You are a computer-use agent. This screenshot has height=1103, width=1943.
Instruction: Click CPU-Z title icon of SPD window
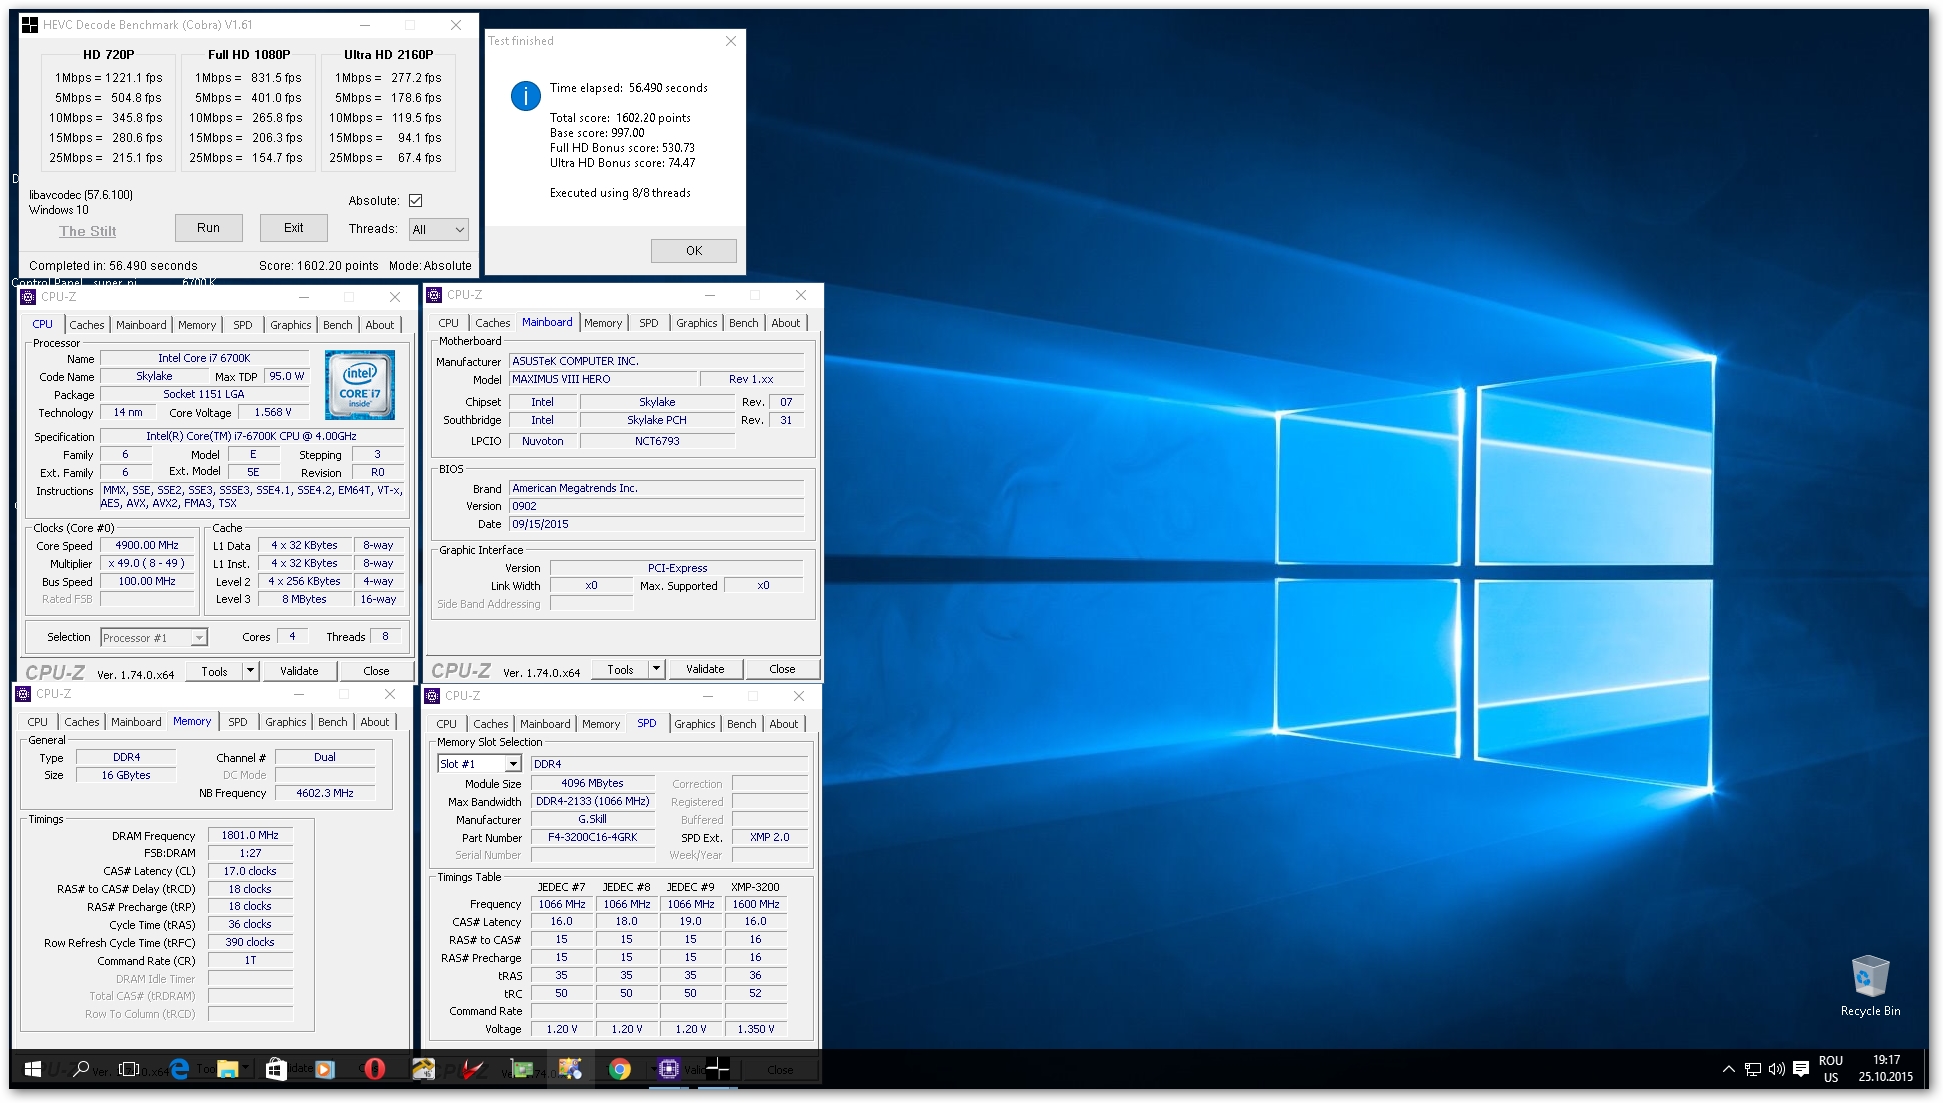click(432, 695)
